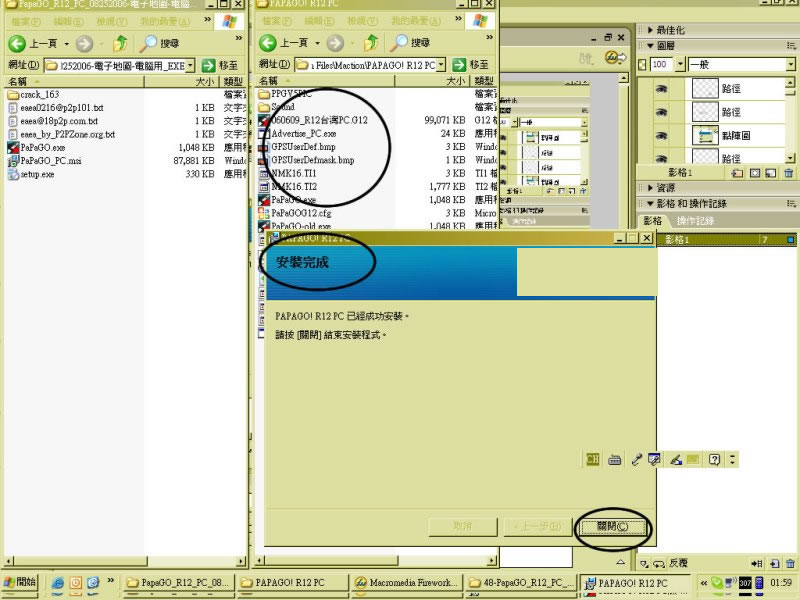Toggle eye visibility of 點陣圖 layer

coord(662,136)
